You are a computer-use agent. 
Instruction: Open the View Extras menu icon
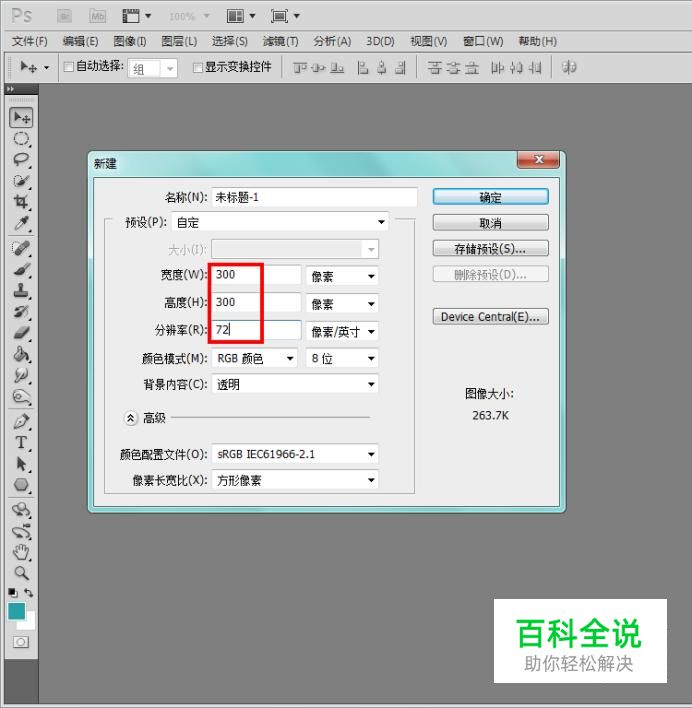tap(136, 17)
